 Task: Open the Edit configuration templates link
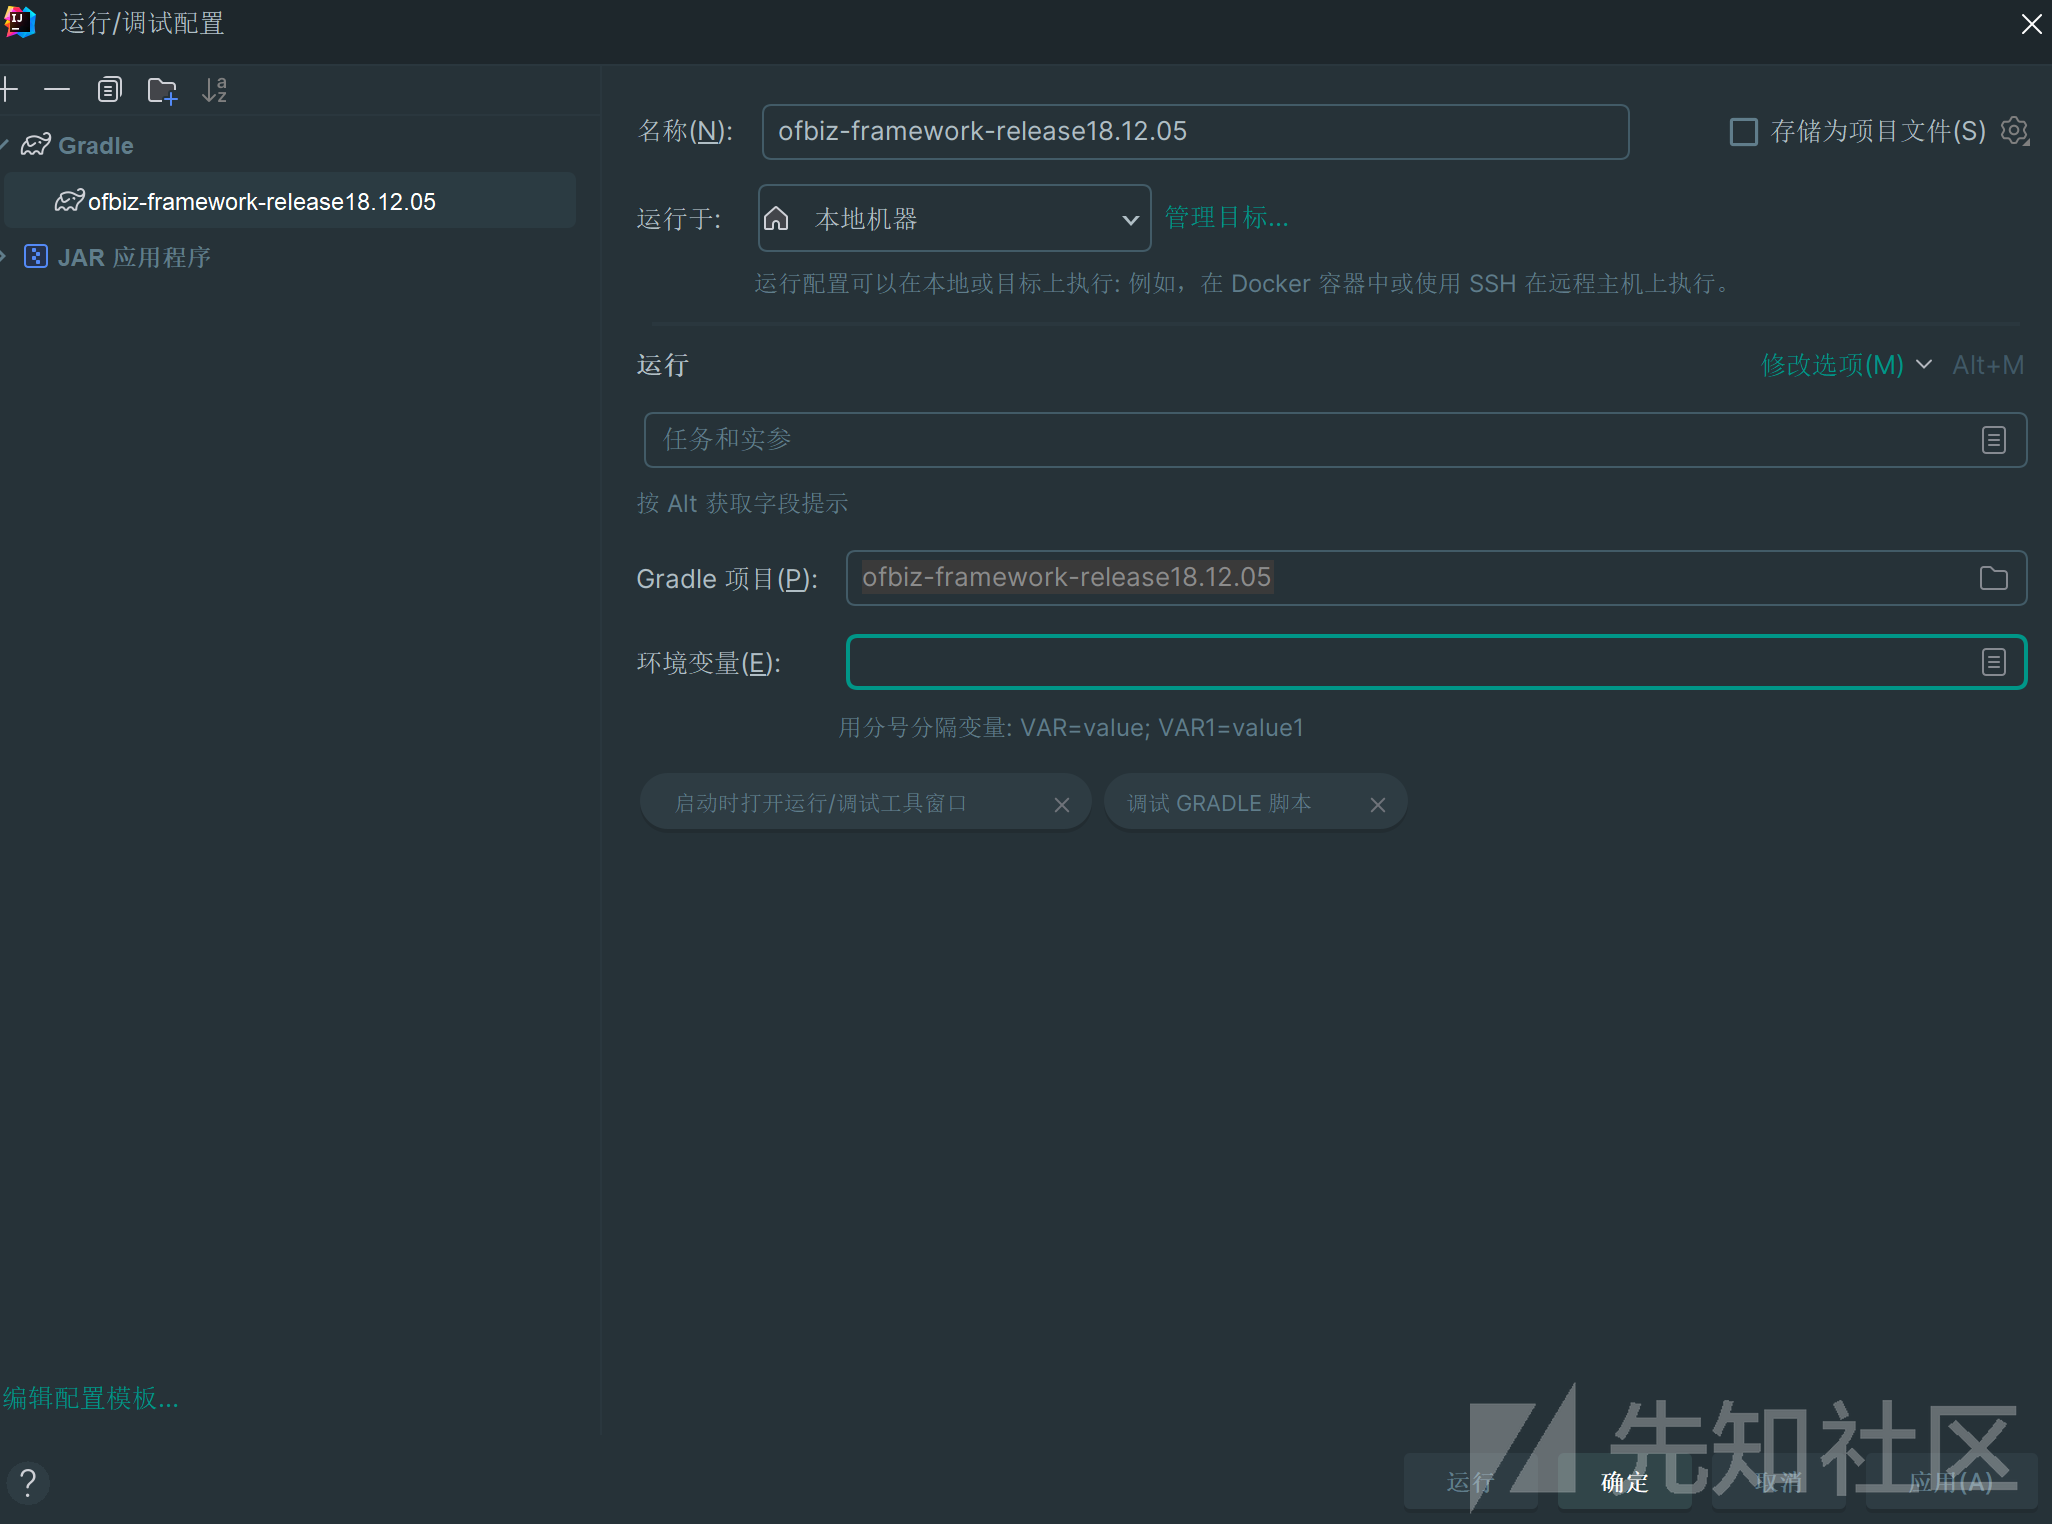(x=90, y=1398)
